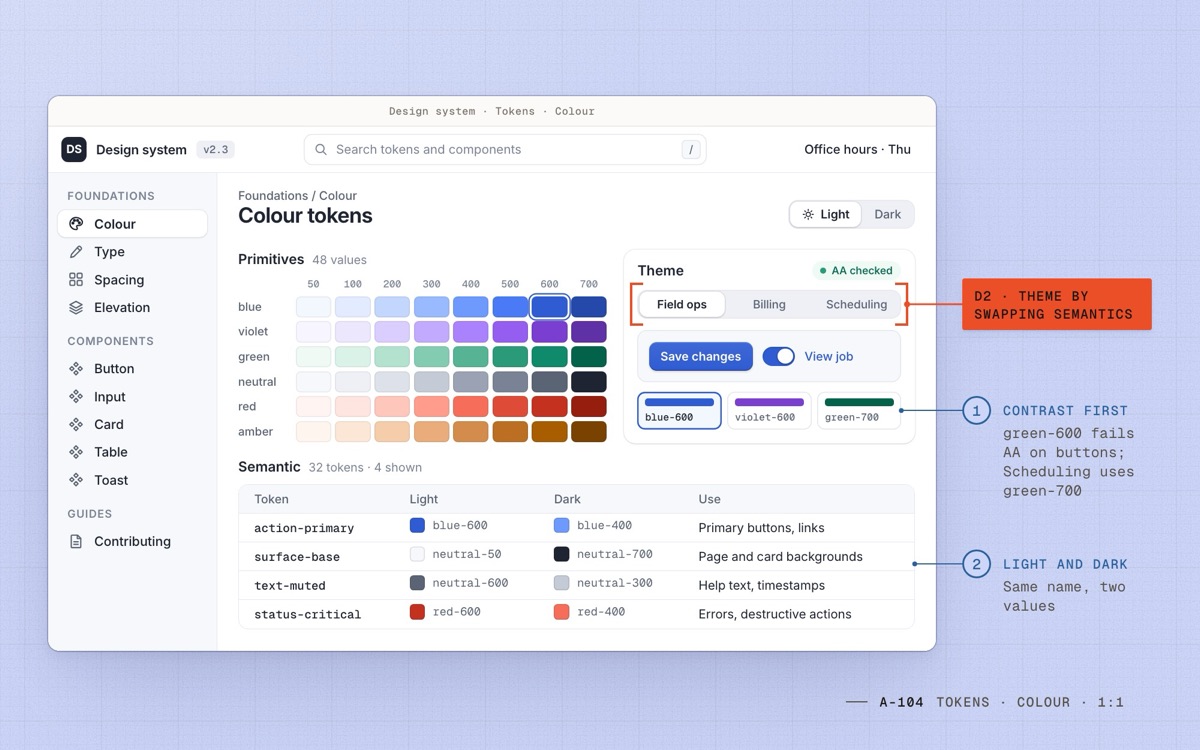Click the Token column header
Image resolution: width=1200 pixels, height=750 pixels.
pyautogui.click(x=271, y=499)
